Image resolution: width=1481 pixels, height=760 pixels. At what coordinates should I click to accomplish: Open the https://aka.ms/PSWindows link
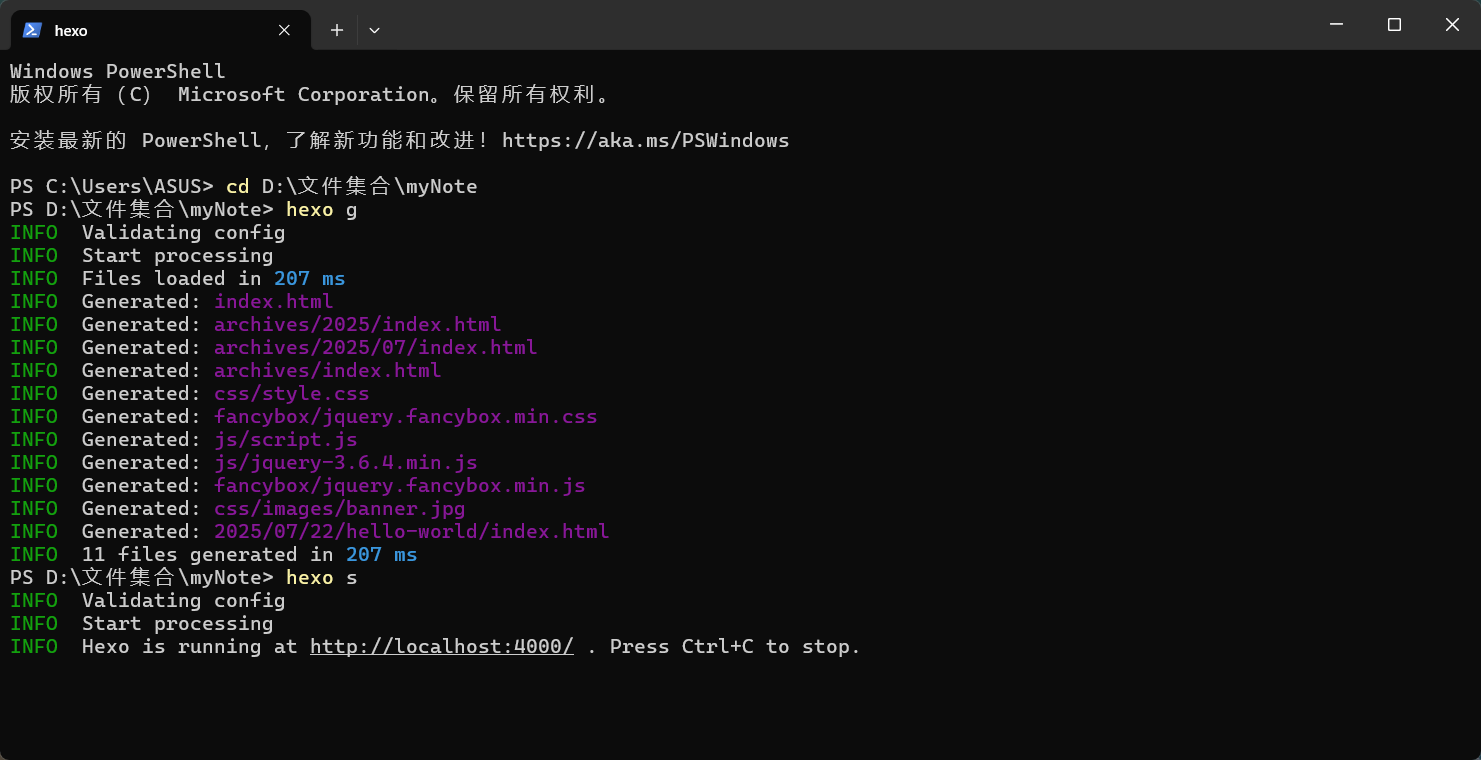tap(645, 141)
